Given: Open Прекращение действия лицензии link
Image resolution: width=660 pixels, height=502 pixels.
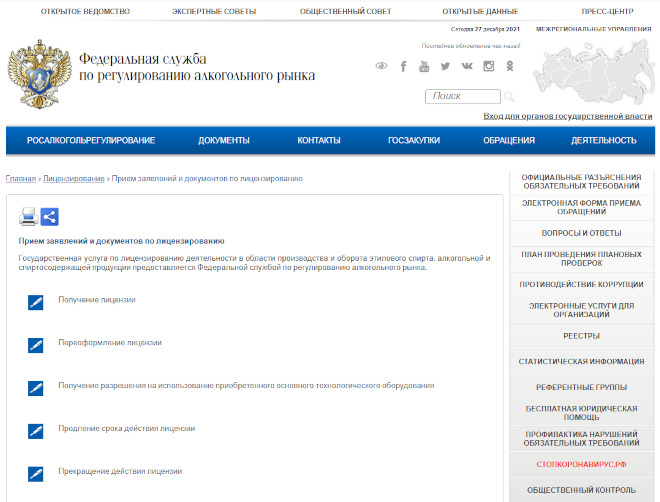Looking at the screenshot, I should pos(120,471).
